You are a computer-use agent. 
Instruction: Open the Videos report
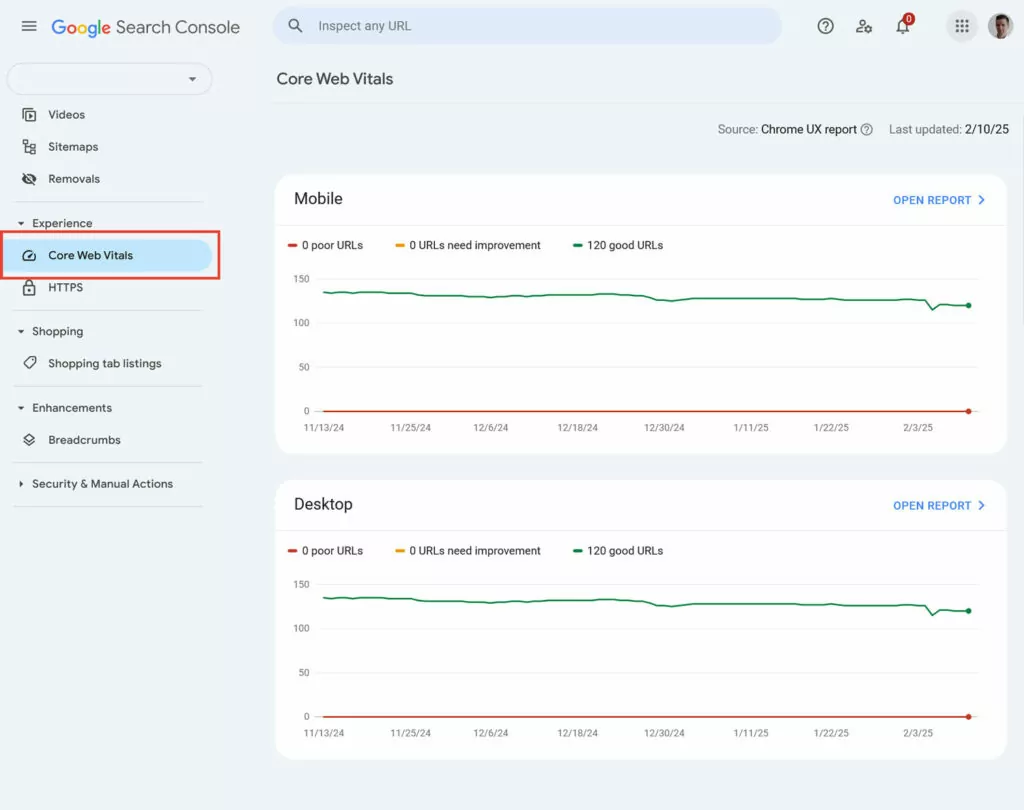coord(67,115)
